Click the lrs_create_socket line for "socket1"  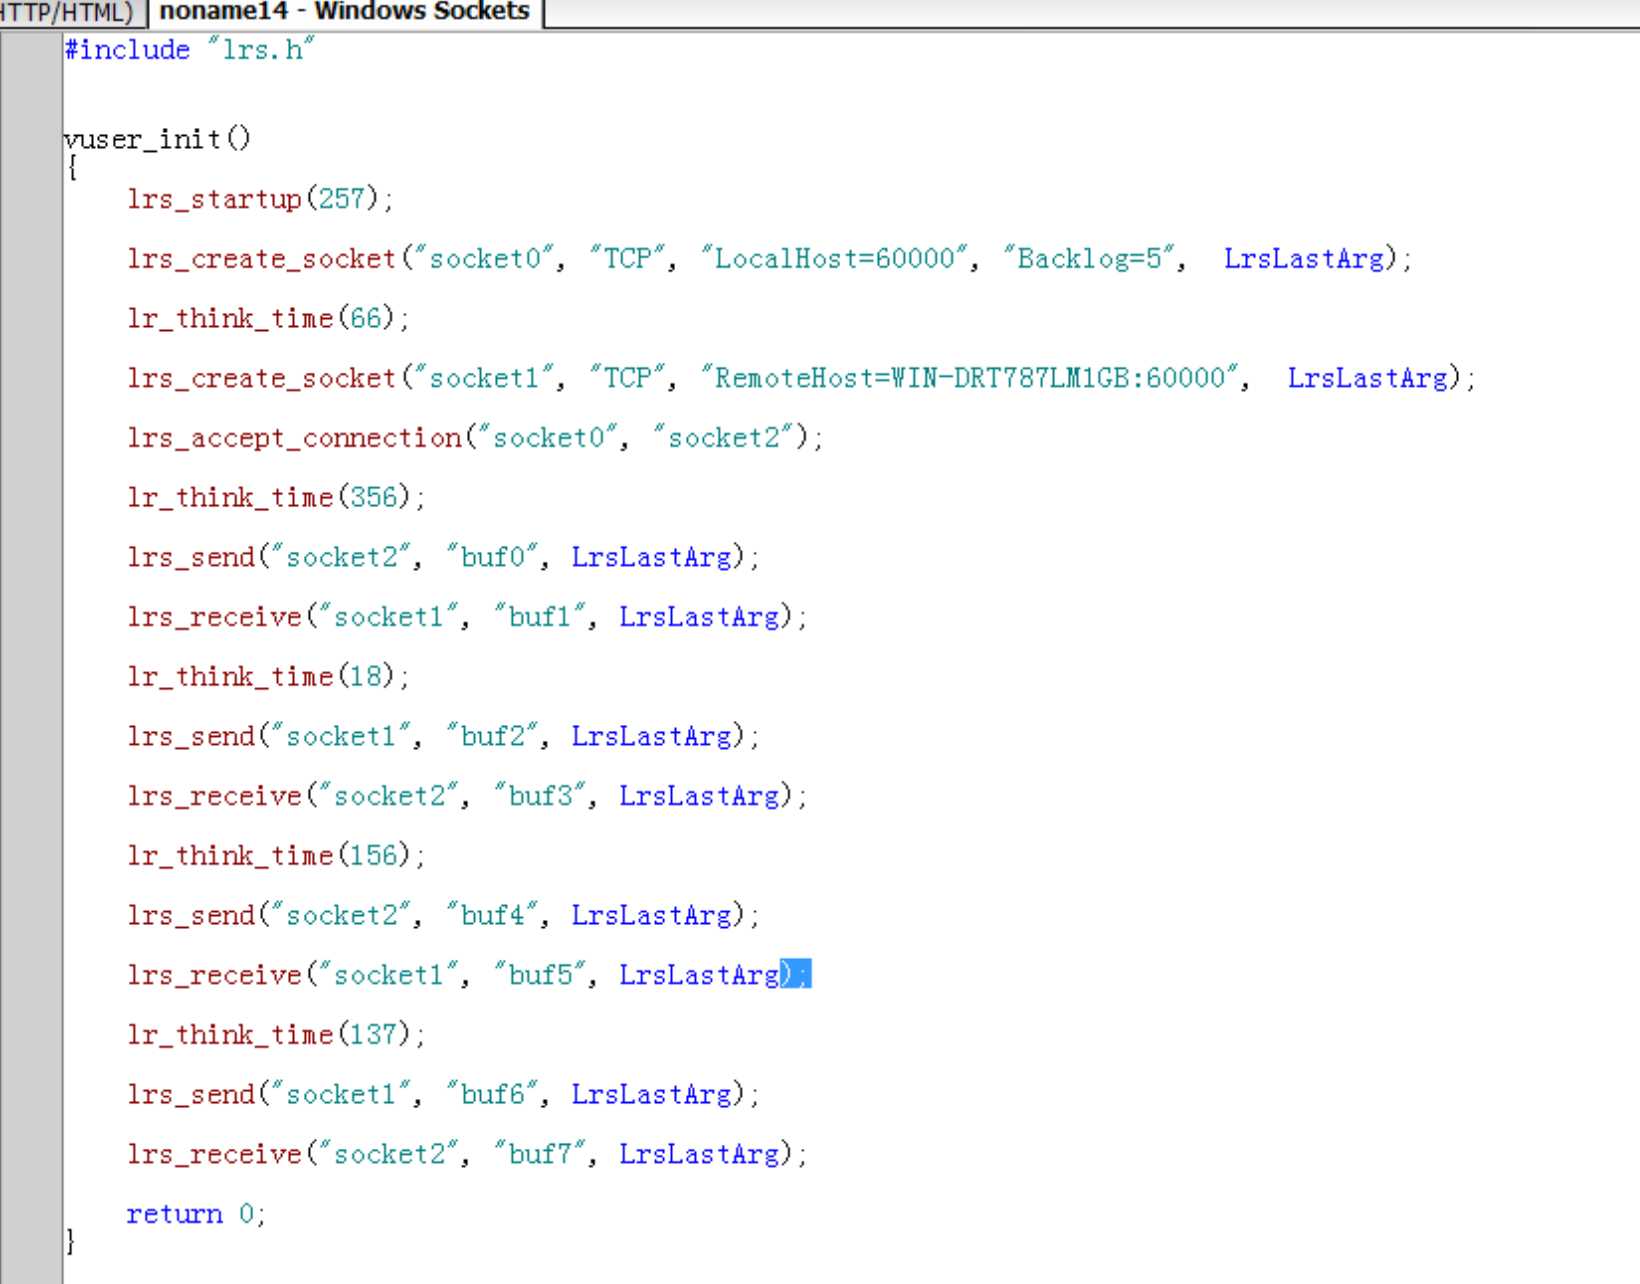coord(801,378)
